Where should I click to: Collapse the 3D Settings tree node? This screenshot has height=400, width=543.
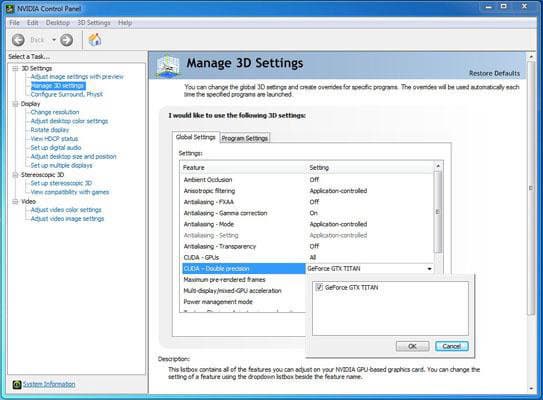15,68
